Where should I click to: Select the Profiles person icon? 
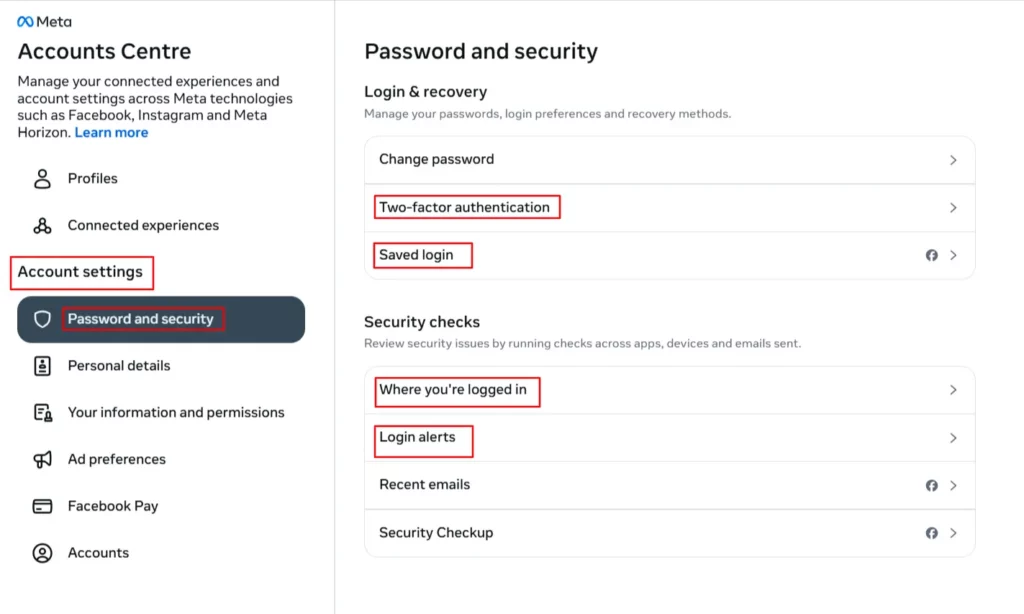pos(42,178)
